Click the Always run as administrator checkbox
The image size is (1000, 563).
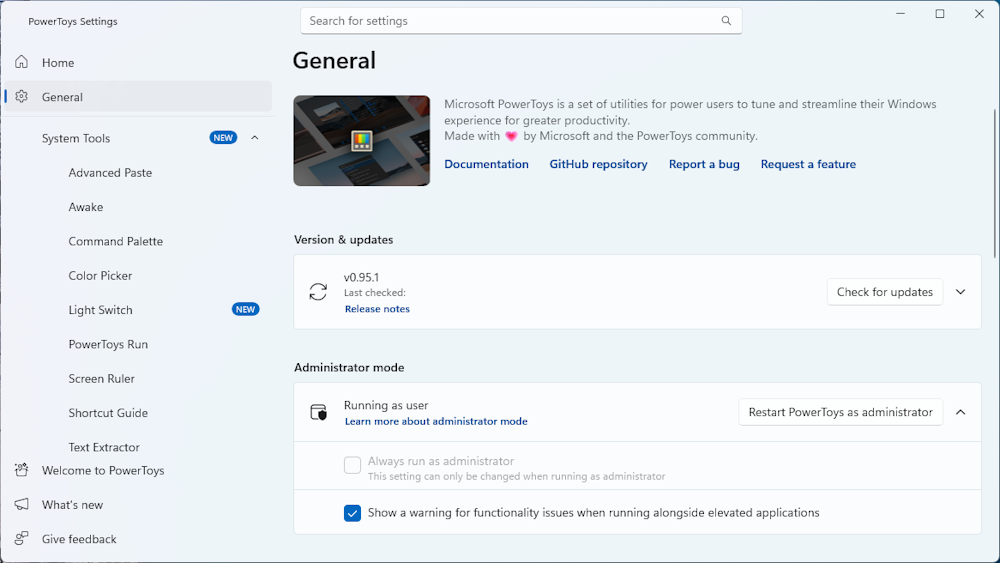coord(352,465)
